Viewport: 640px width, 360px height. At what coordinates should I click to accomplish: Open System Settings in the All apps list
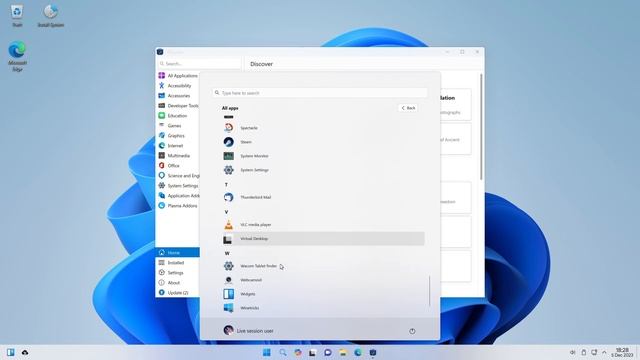(323, 170)
